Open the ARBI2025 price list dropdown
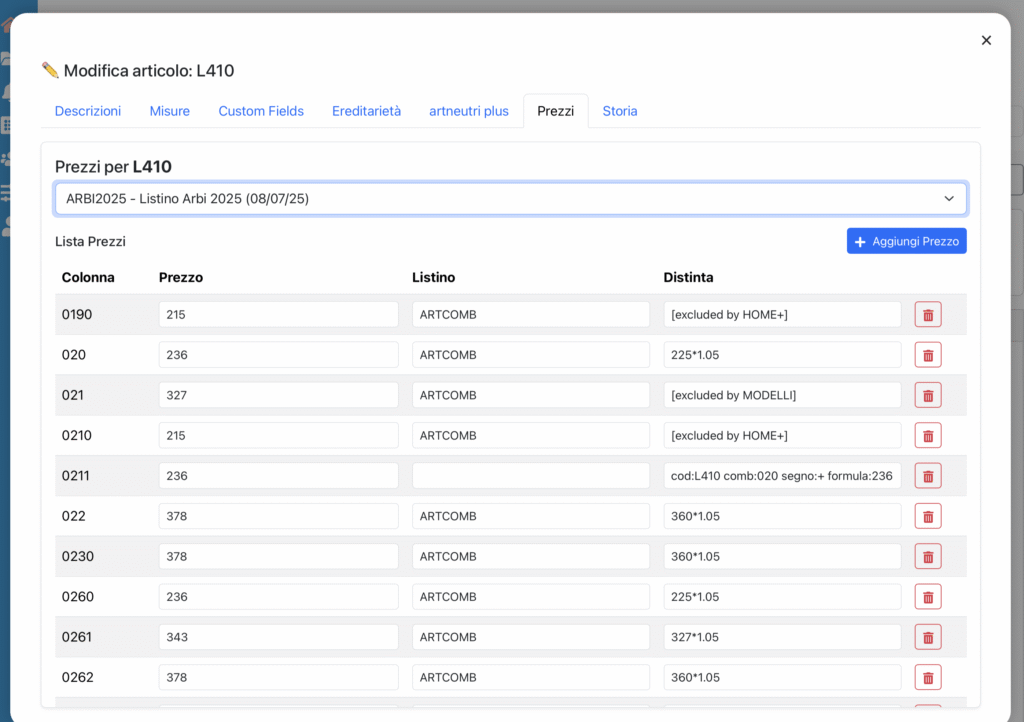 [510, 199]
